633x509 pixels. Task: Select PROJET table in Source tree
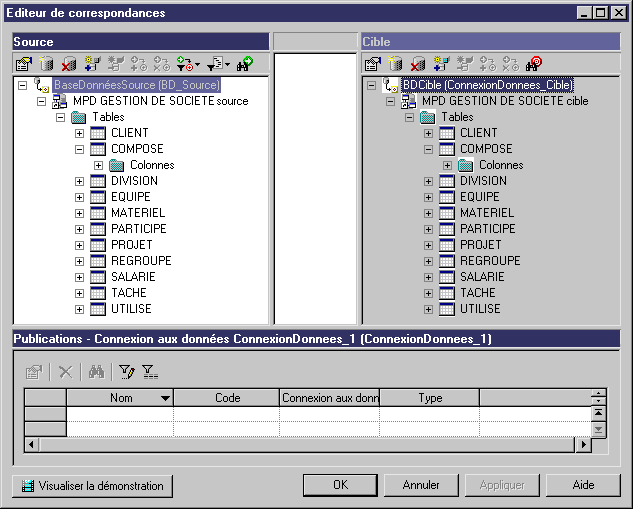click(132, 245)
